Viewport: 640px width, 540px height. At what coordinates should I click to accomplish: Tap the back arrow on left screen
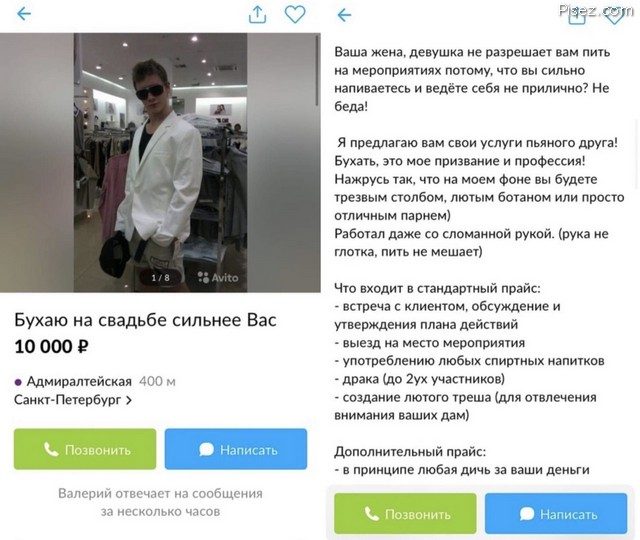click(x=24, y=14)
